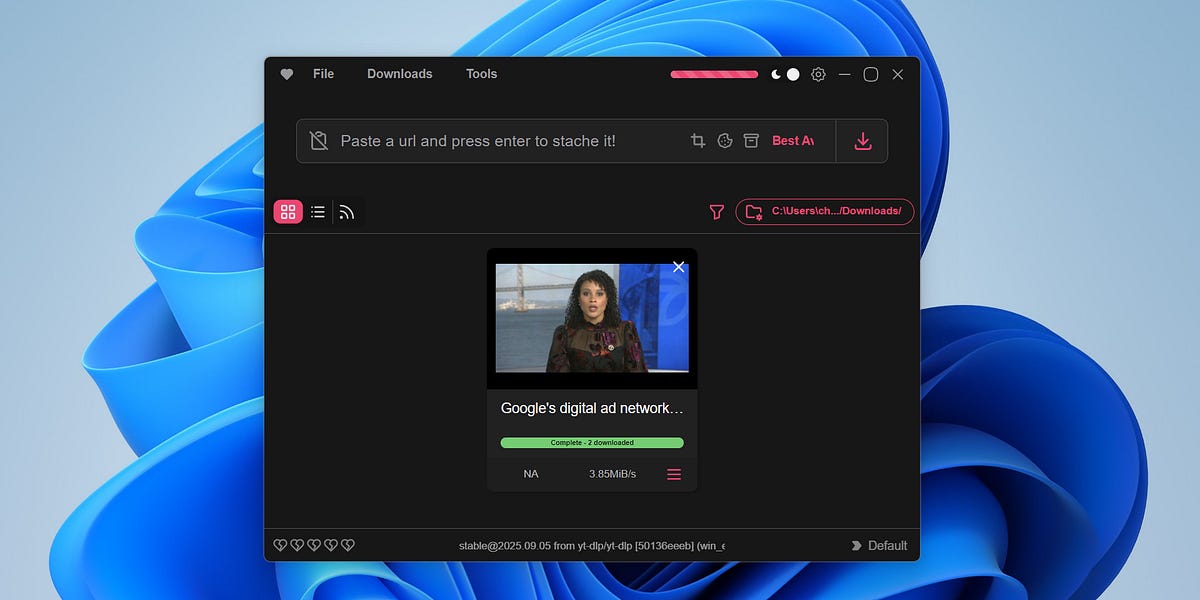Viewport: 1200px width, 600px height.
Task: Remove the video card with its X button
Action: (x=679, y=267)
